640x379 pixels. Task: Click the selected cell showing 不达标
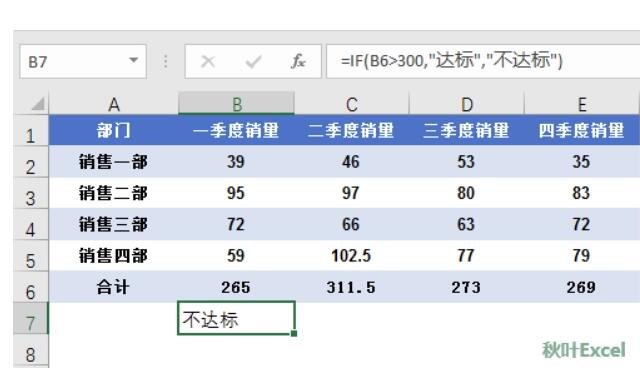pos(236,318)
